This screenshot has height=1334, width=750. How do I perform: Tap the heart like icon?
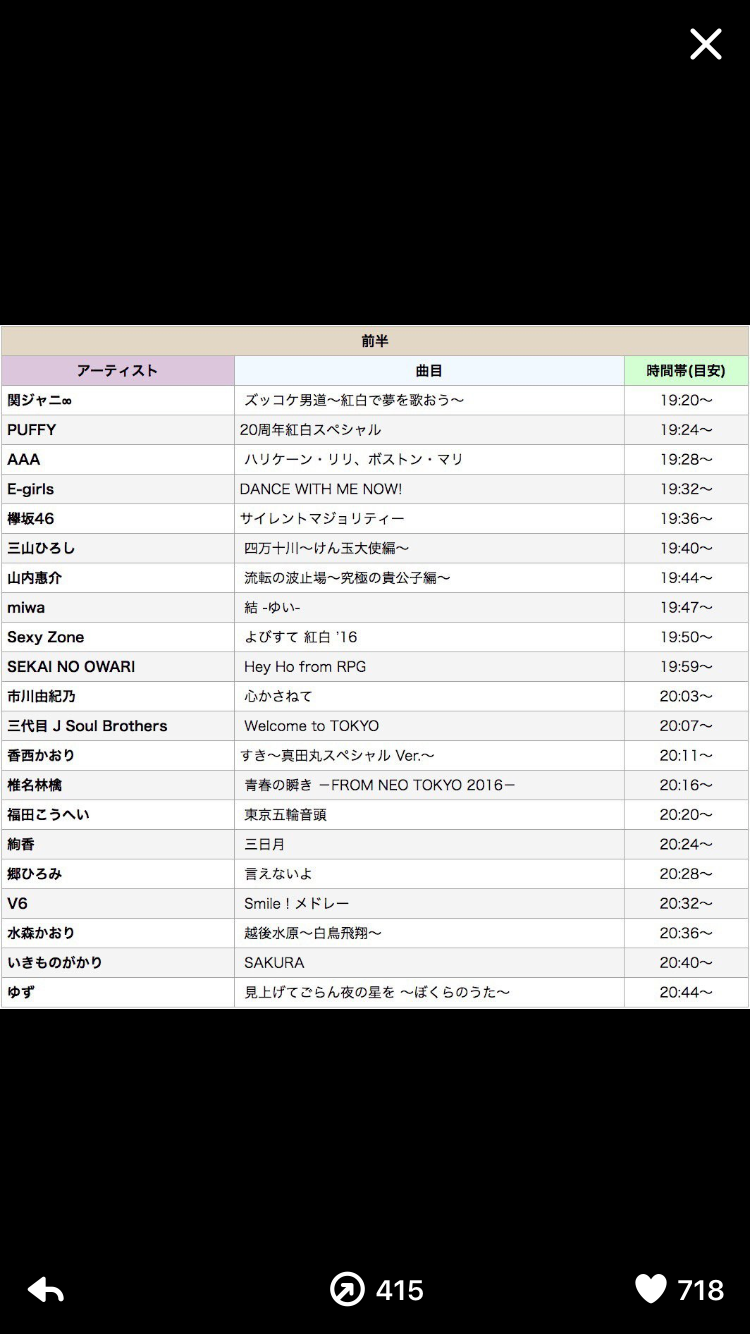tap(651, 1290)
